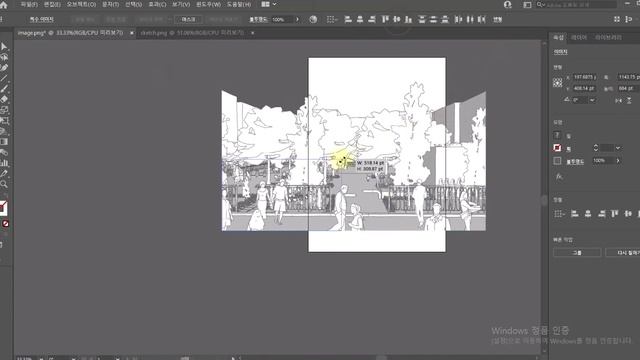Click the reference point locator grid
The image size is (640, 360).
[x=558, y=83]
